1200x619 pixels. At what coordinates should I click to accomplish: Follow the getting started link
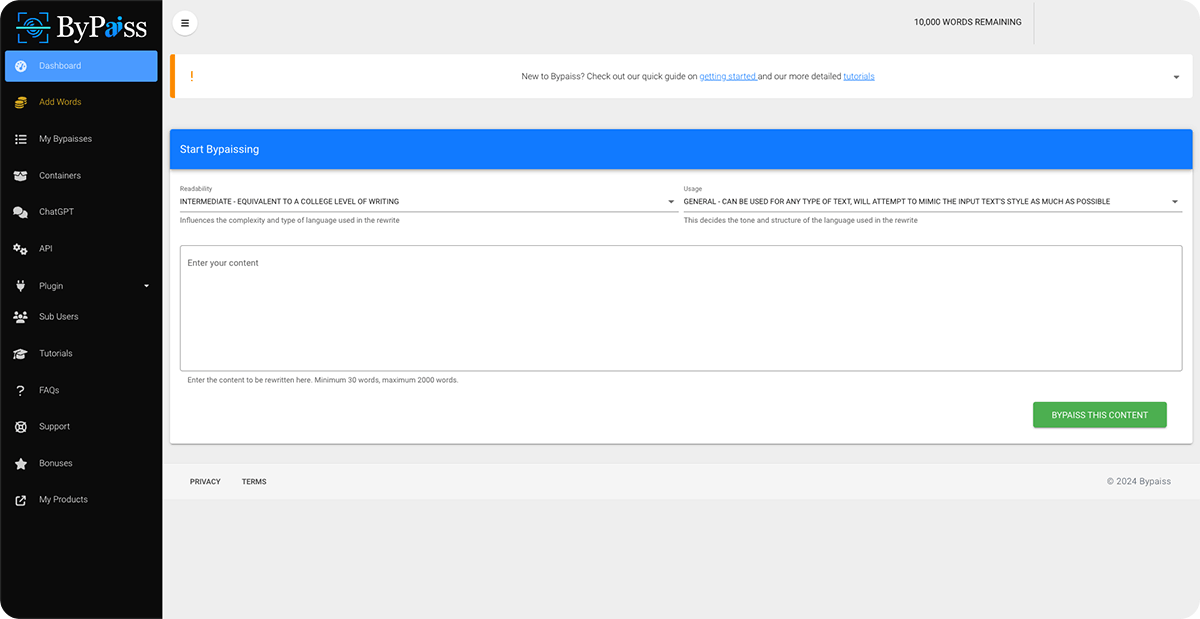pos(727,77)
